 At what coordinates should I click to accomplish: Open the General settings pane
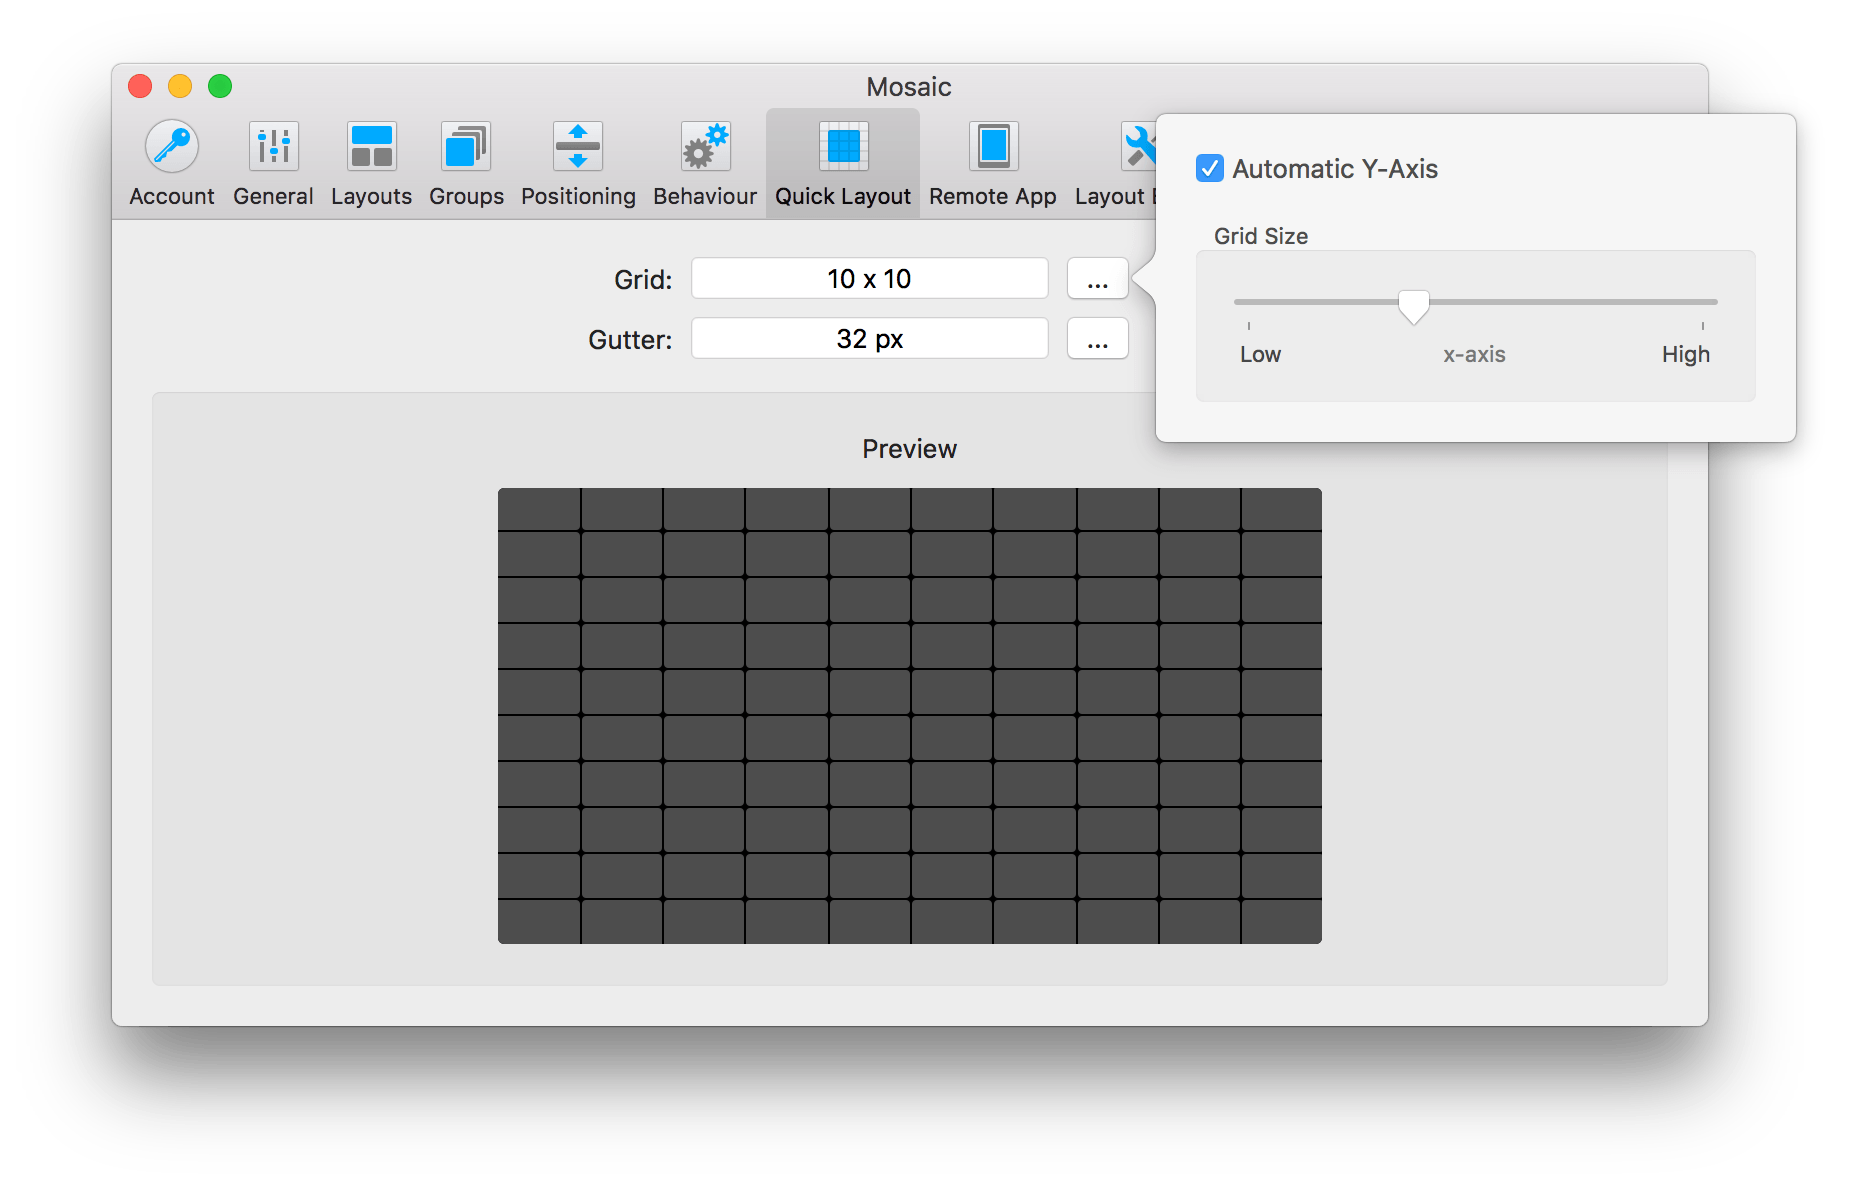pos(273,164)
